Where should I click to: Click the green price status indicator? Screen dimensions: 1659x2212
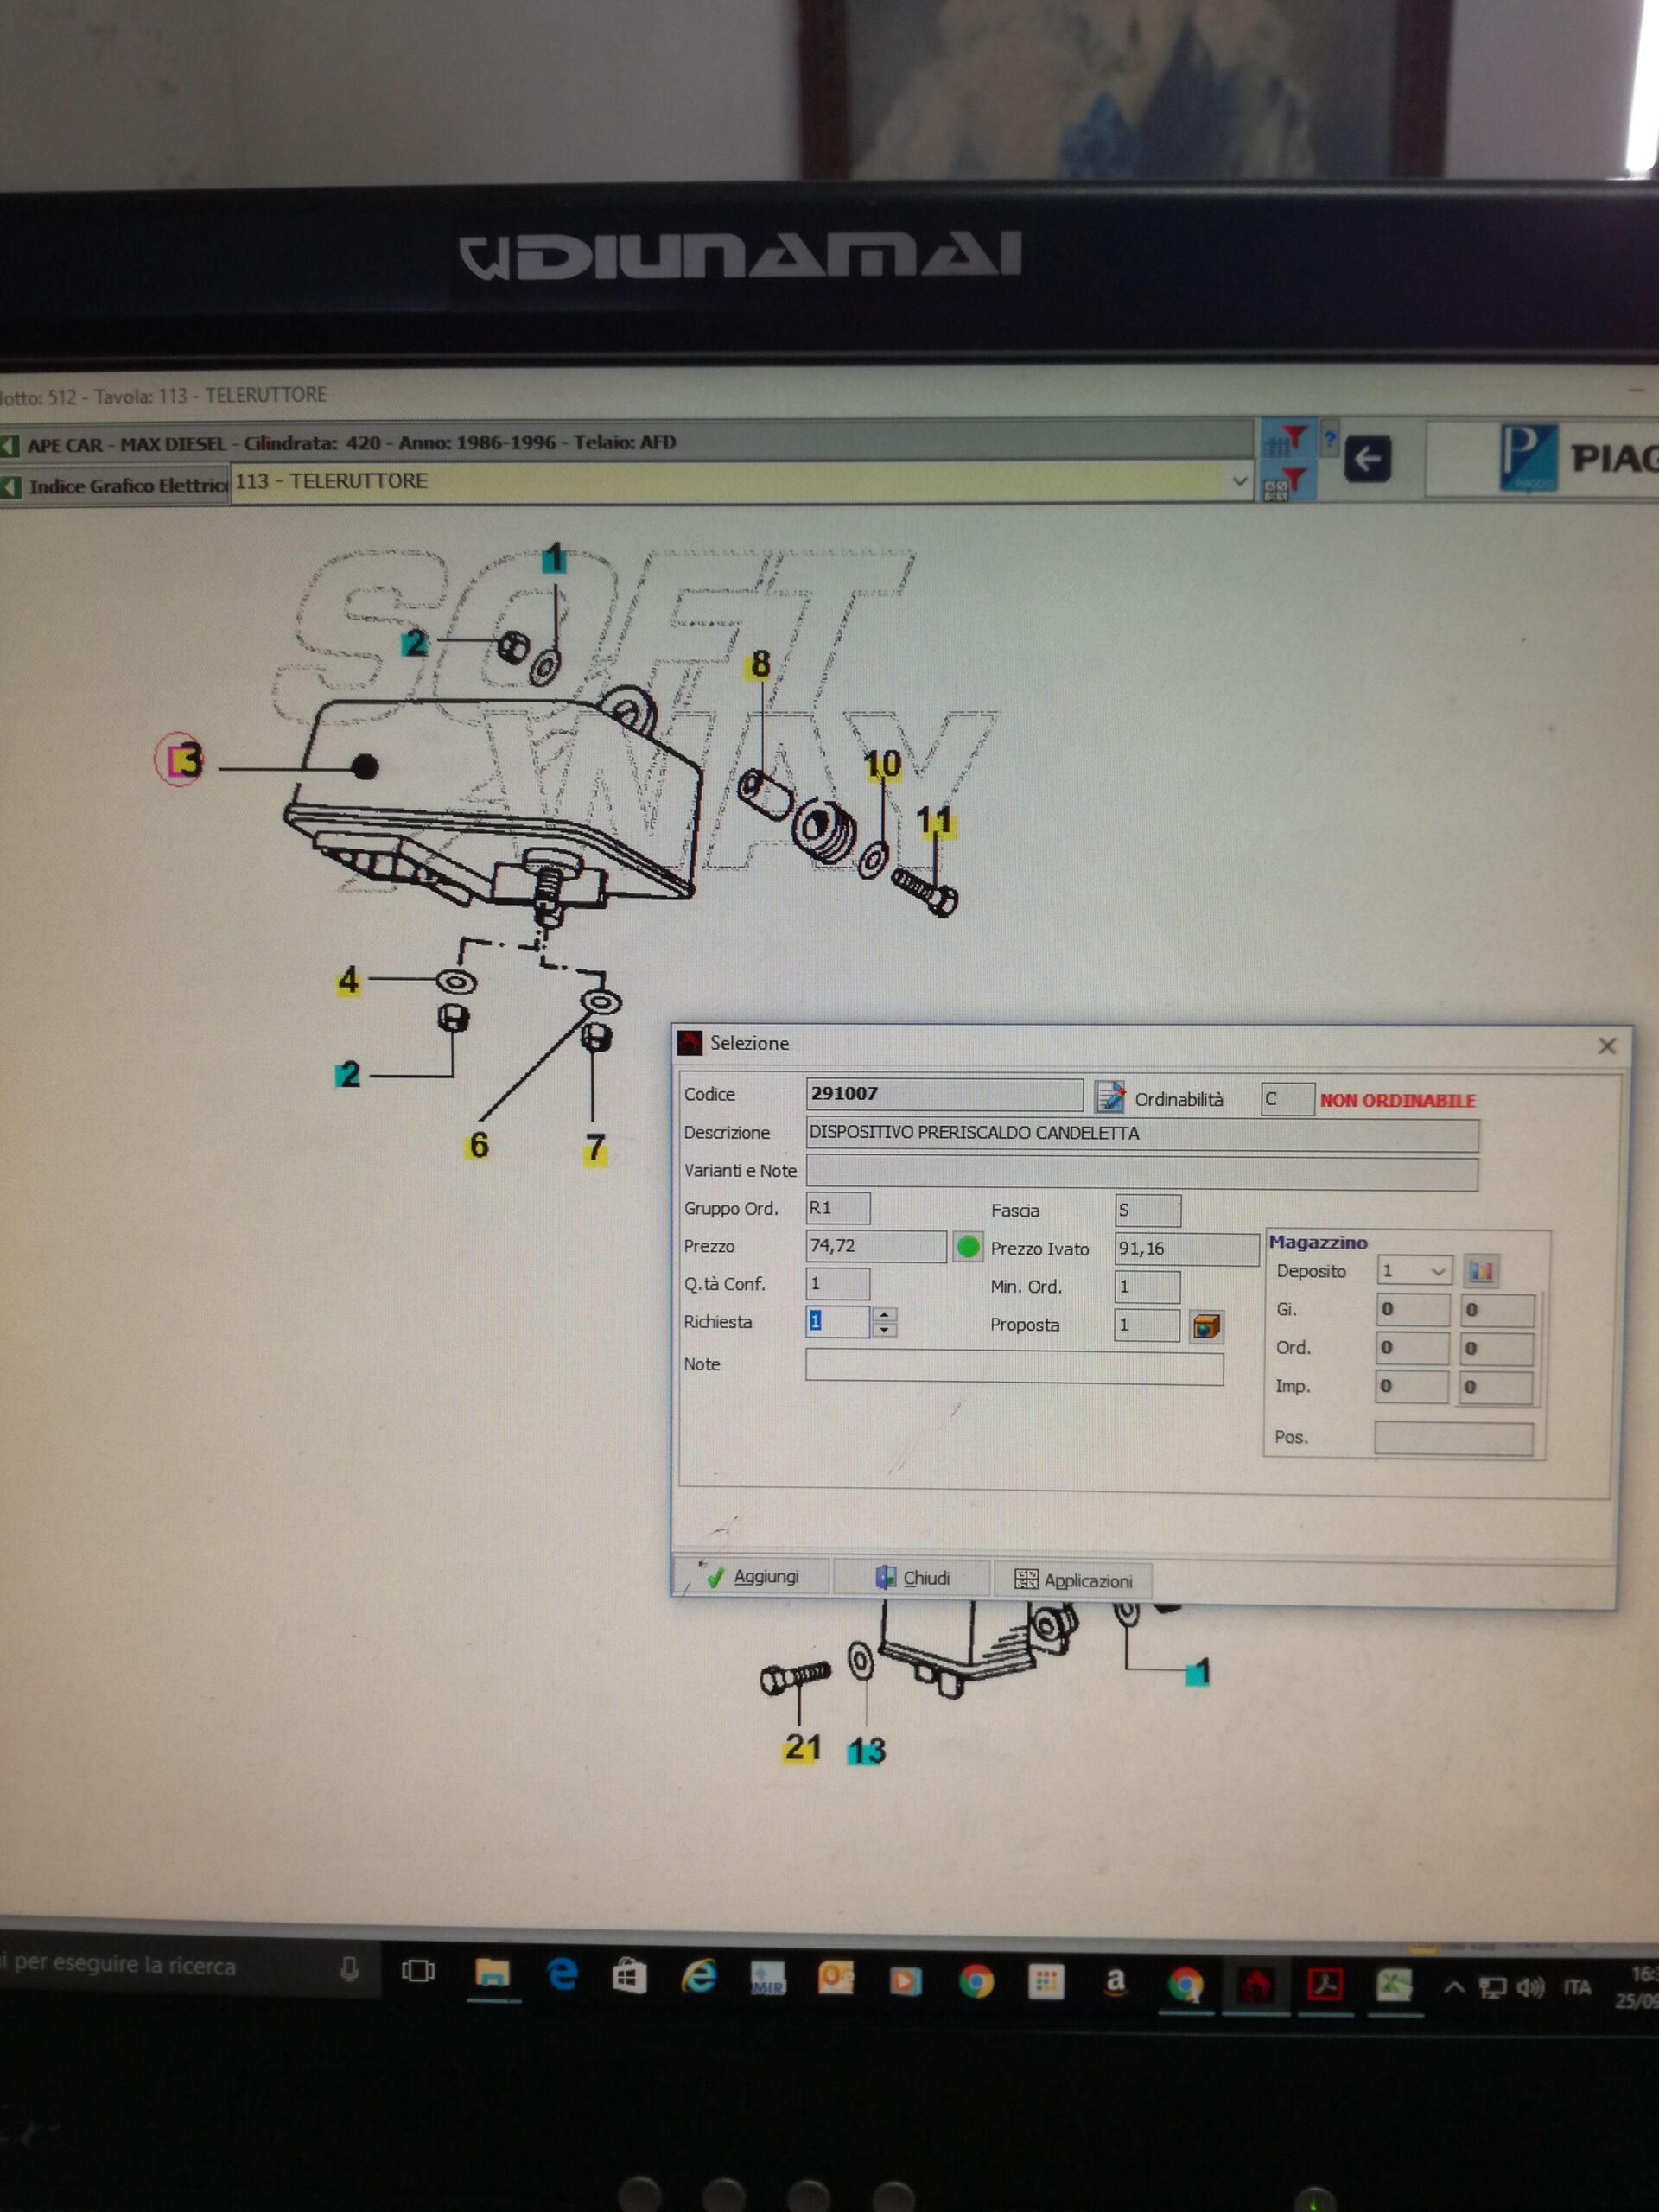click(967, 1247)
